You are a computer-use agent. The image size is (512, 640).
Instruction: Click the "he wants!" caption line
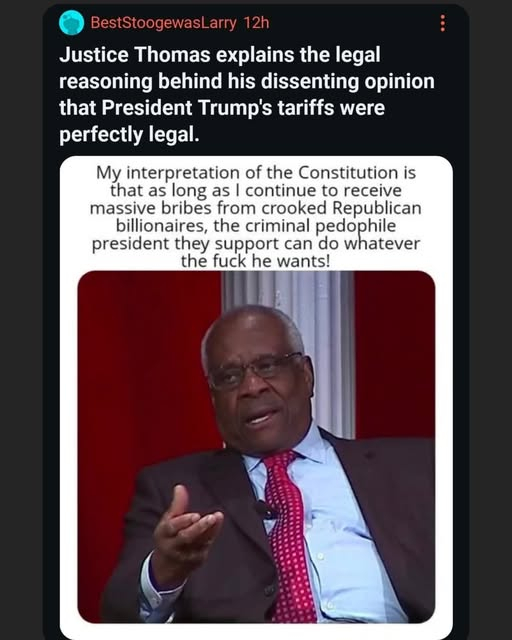(255, 261)
